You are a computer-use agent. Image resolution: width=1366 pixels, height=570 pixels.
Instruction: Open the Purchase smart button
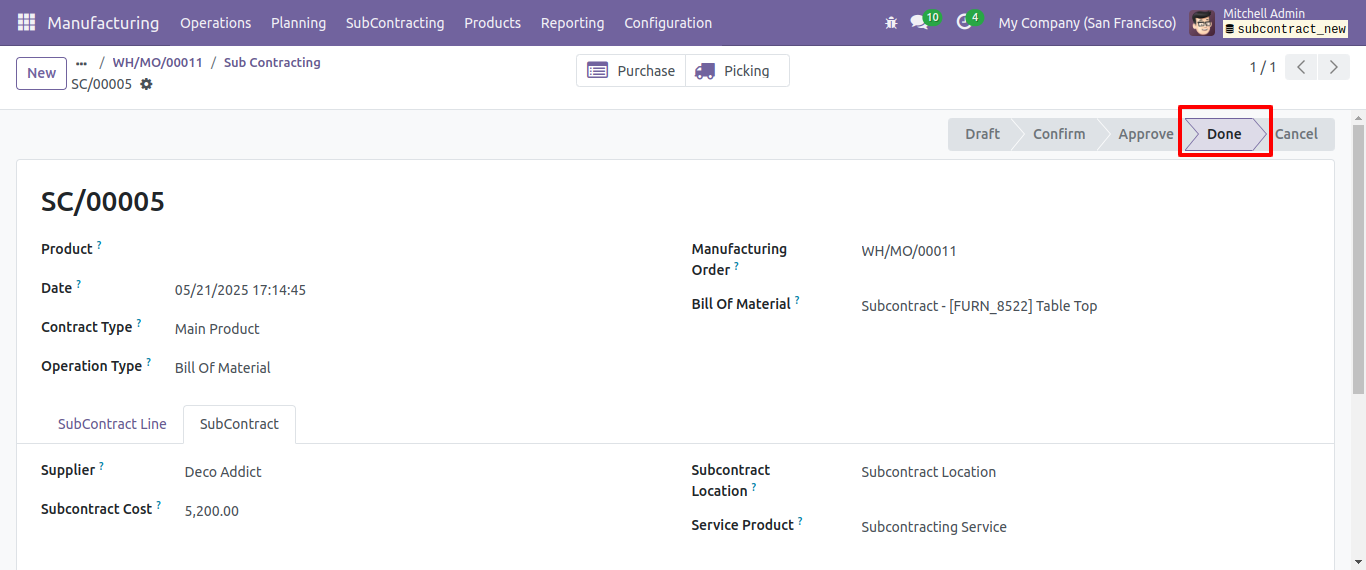631,71
